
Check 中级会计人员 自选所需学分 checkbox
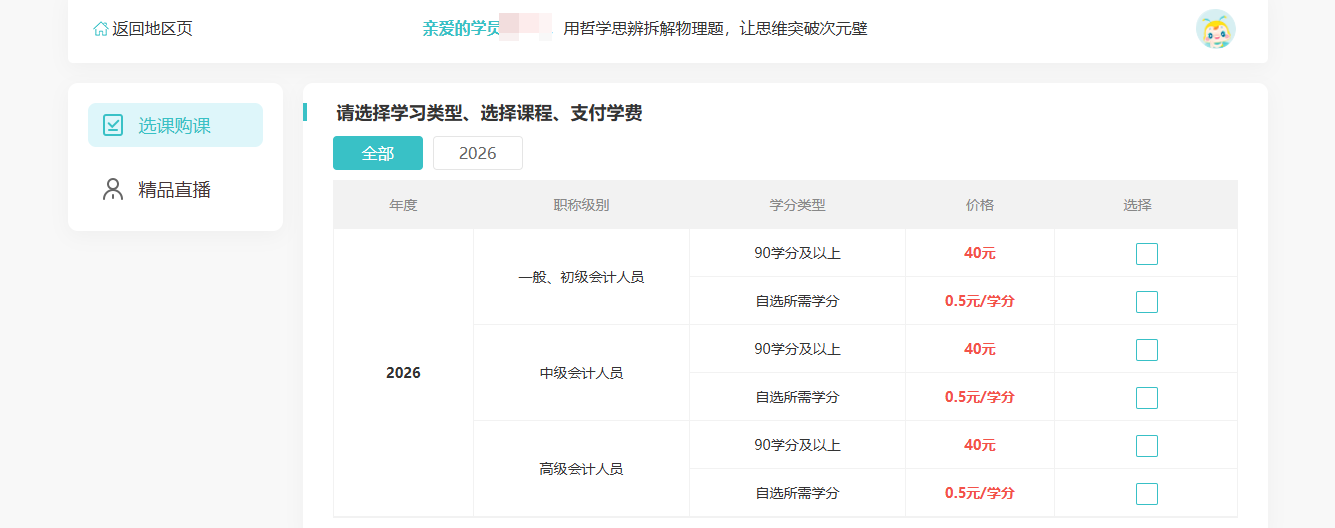(1147, 398)
